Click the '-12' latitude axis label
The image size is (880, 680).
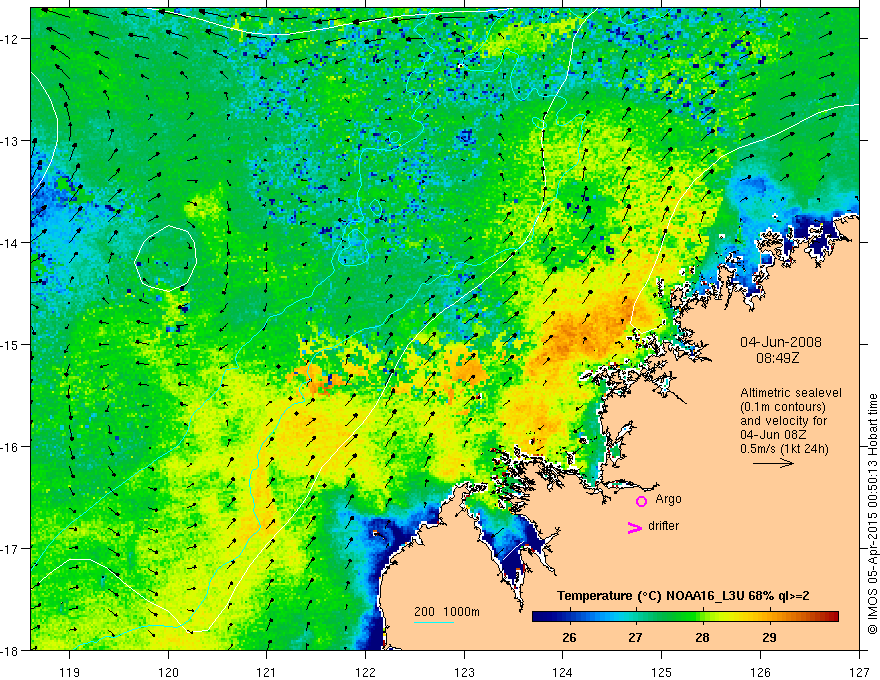[11, 39]
